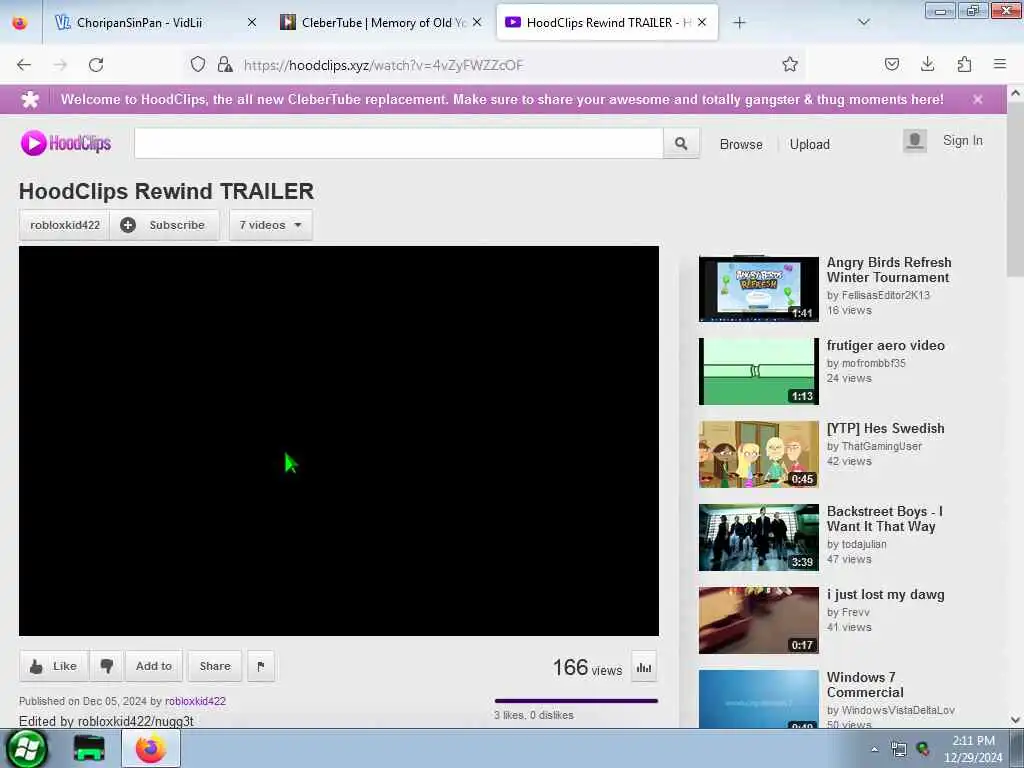Viewport: 1024px width, 768px height.
Task: Show hidden system tray icons arrow
Action: (874, 749)
